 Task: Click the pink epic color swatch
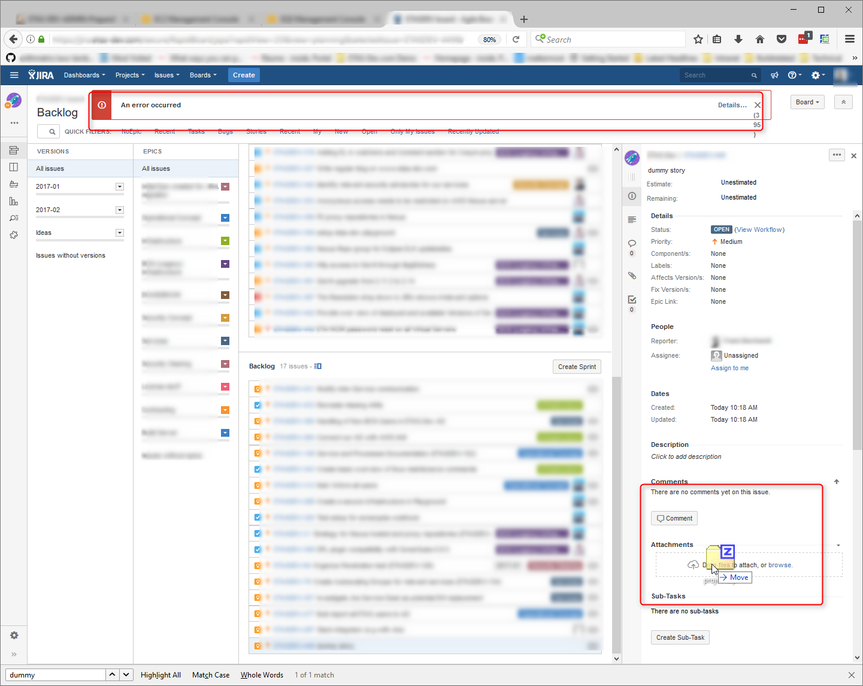click(225, 387)
